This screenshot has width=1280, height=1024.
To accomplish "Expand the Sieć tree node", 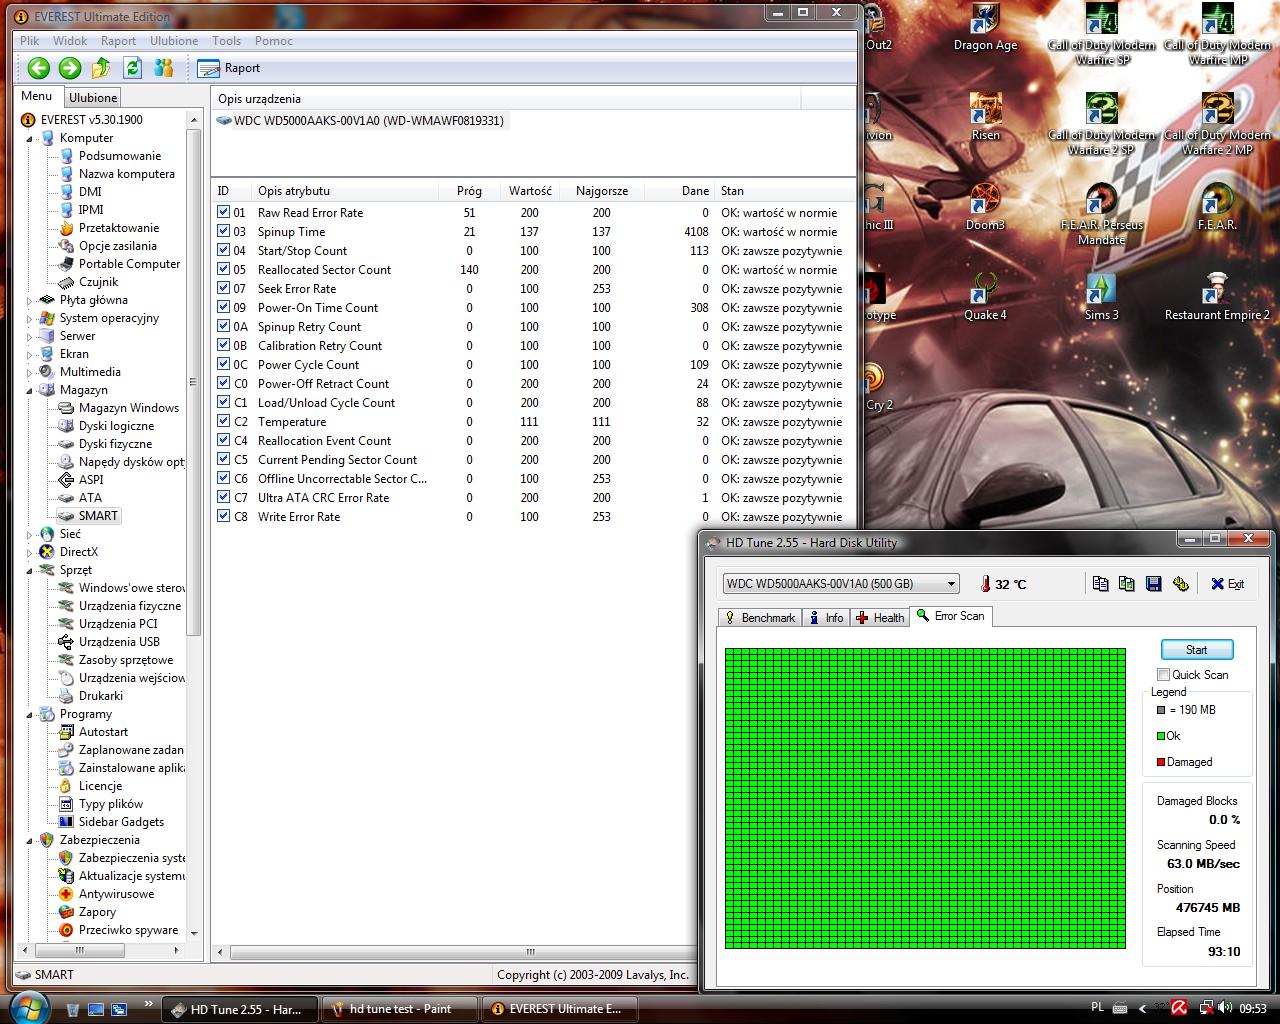I will 30,534.
